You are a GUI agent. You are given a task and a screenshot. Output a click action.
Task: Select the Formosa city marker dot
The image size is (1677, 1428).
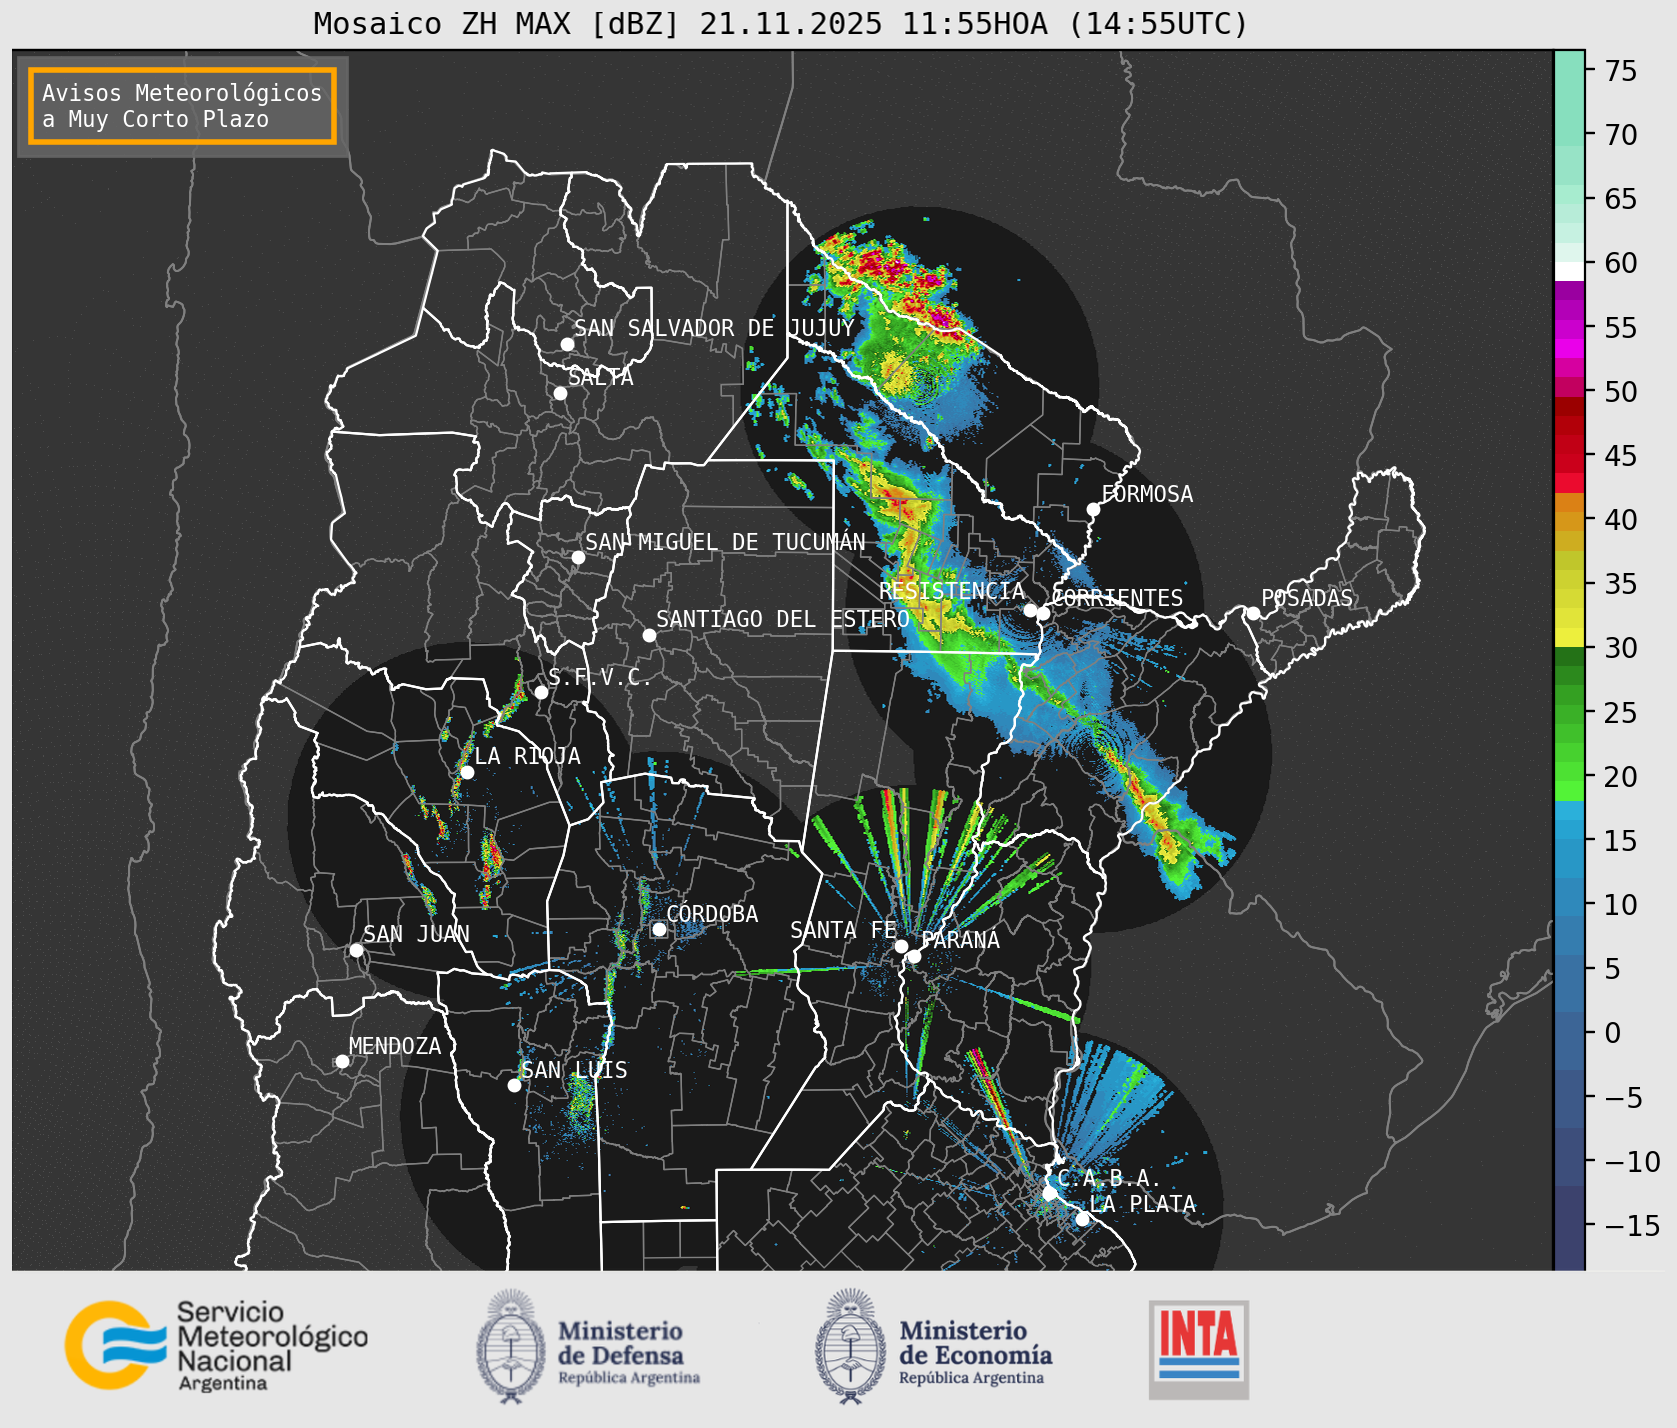(x=1093, y=509)
